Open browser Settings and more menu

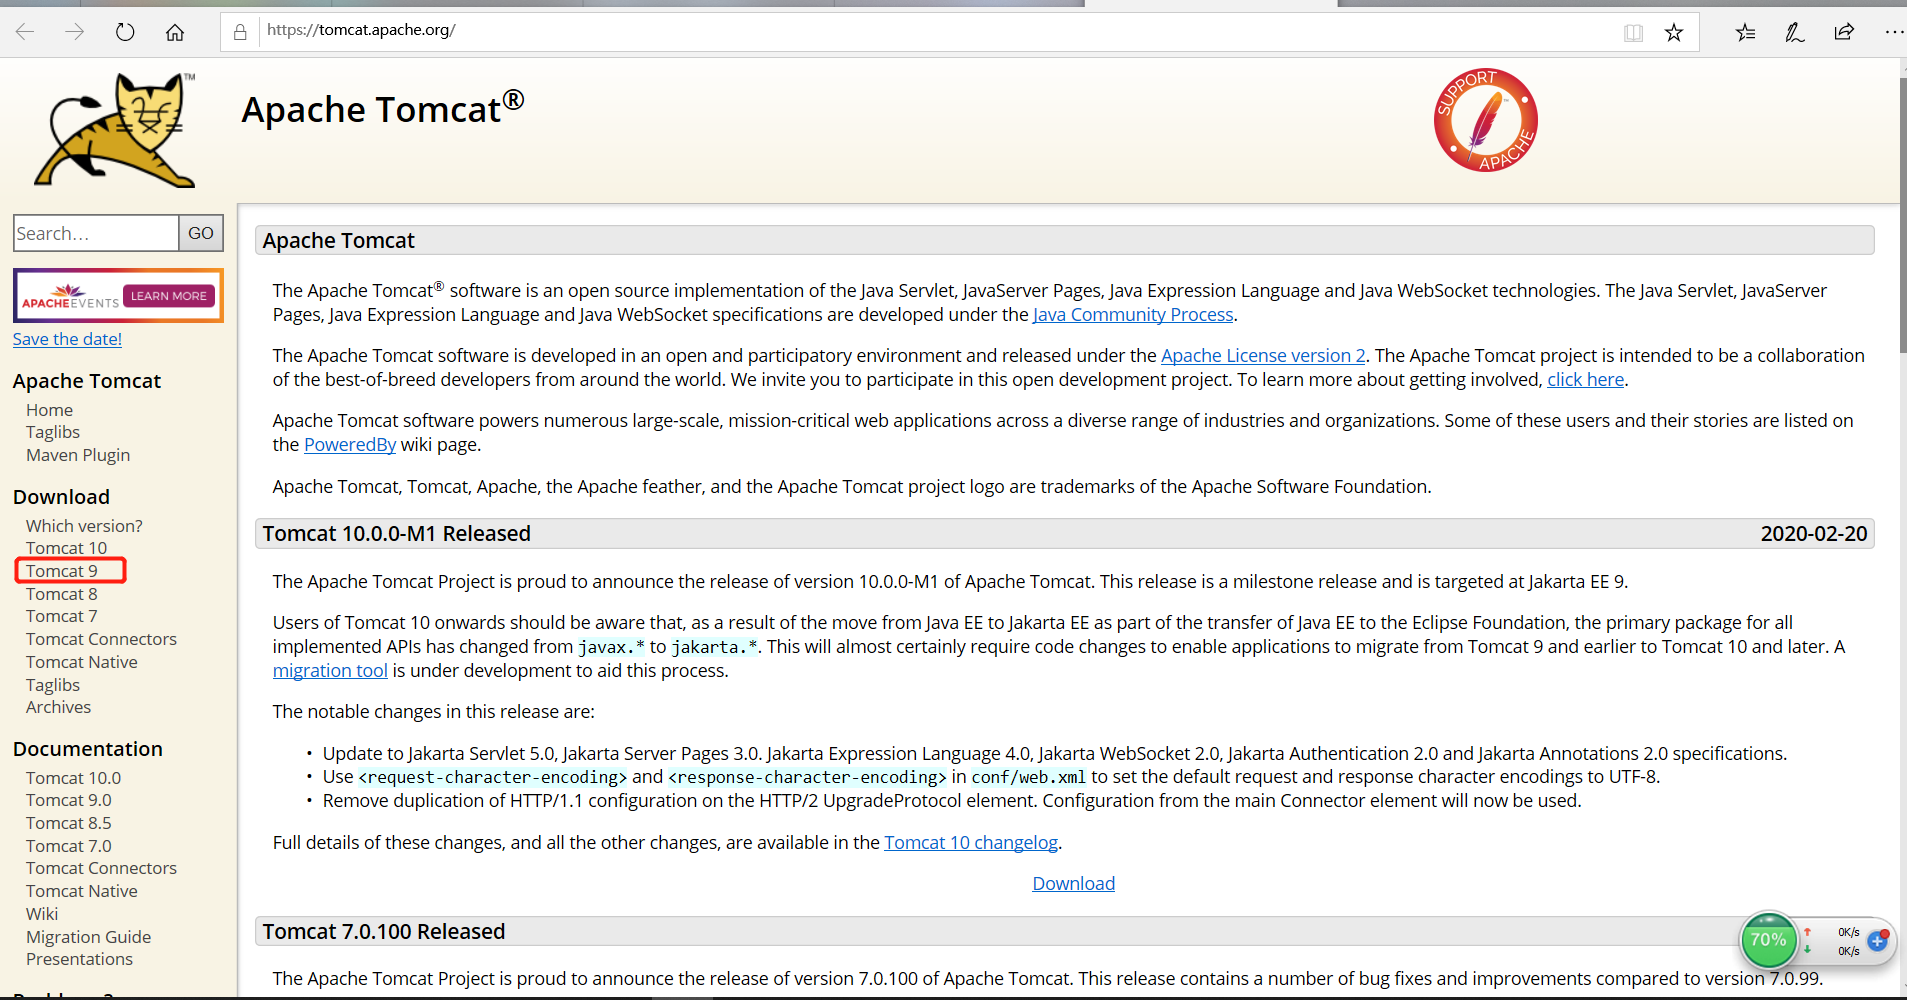[x=1894, y=32]
